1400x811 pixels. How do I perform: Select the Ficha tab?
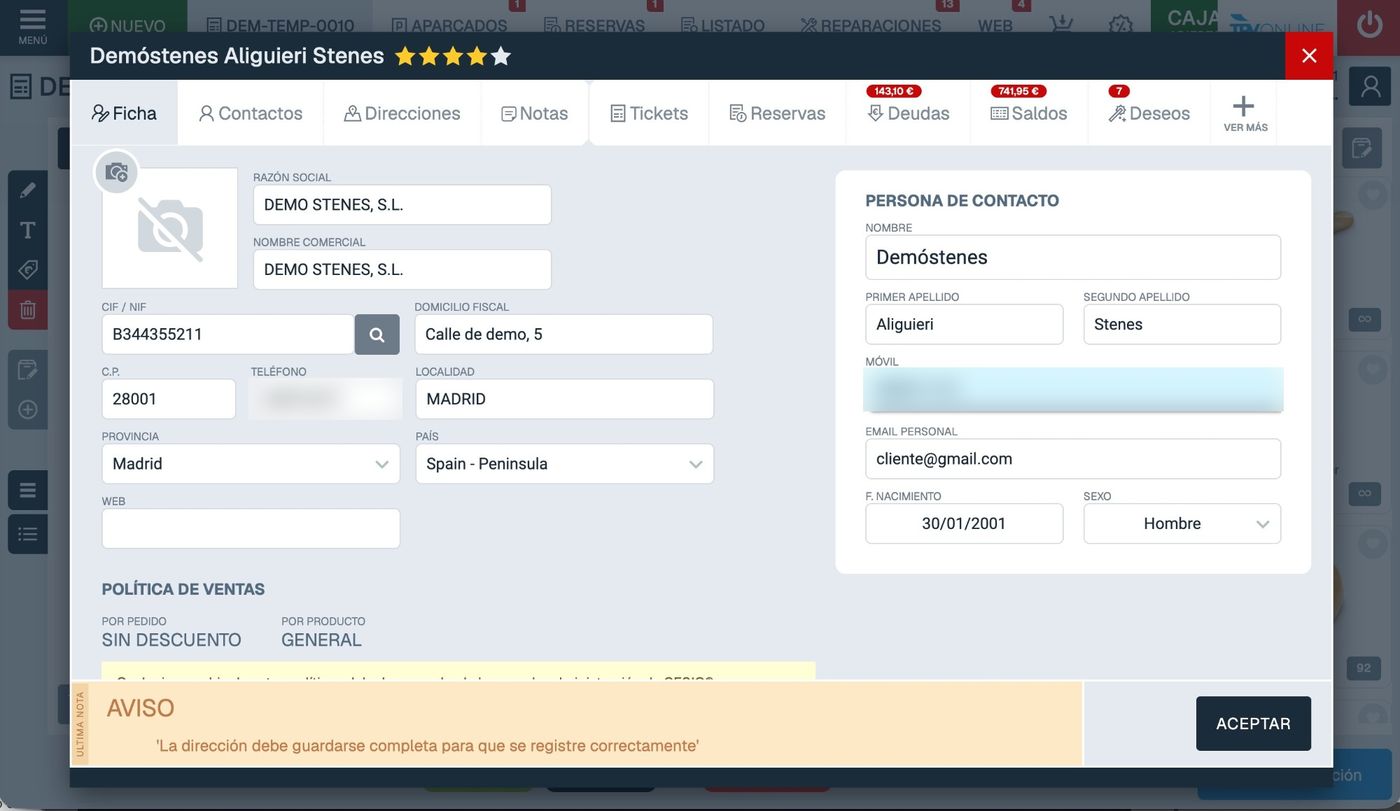pyautogui.click(x=124, y=113)
